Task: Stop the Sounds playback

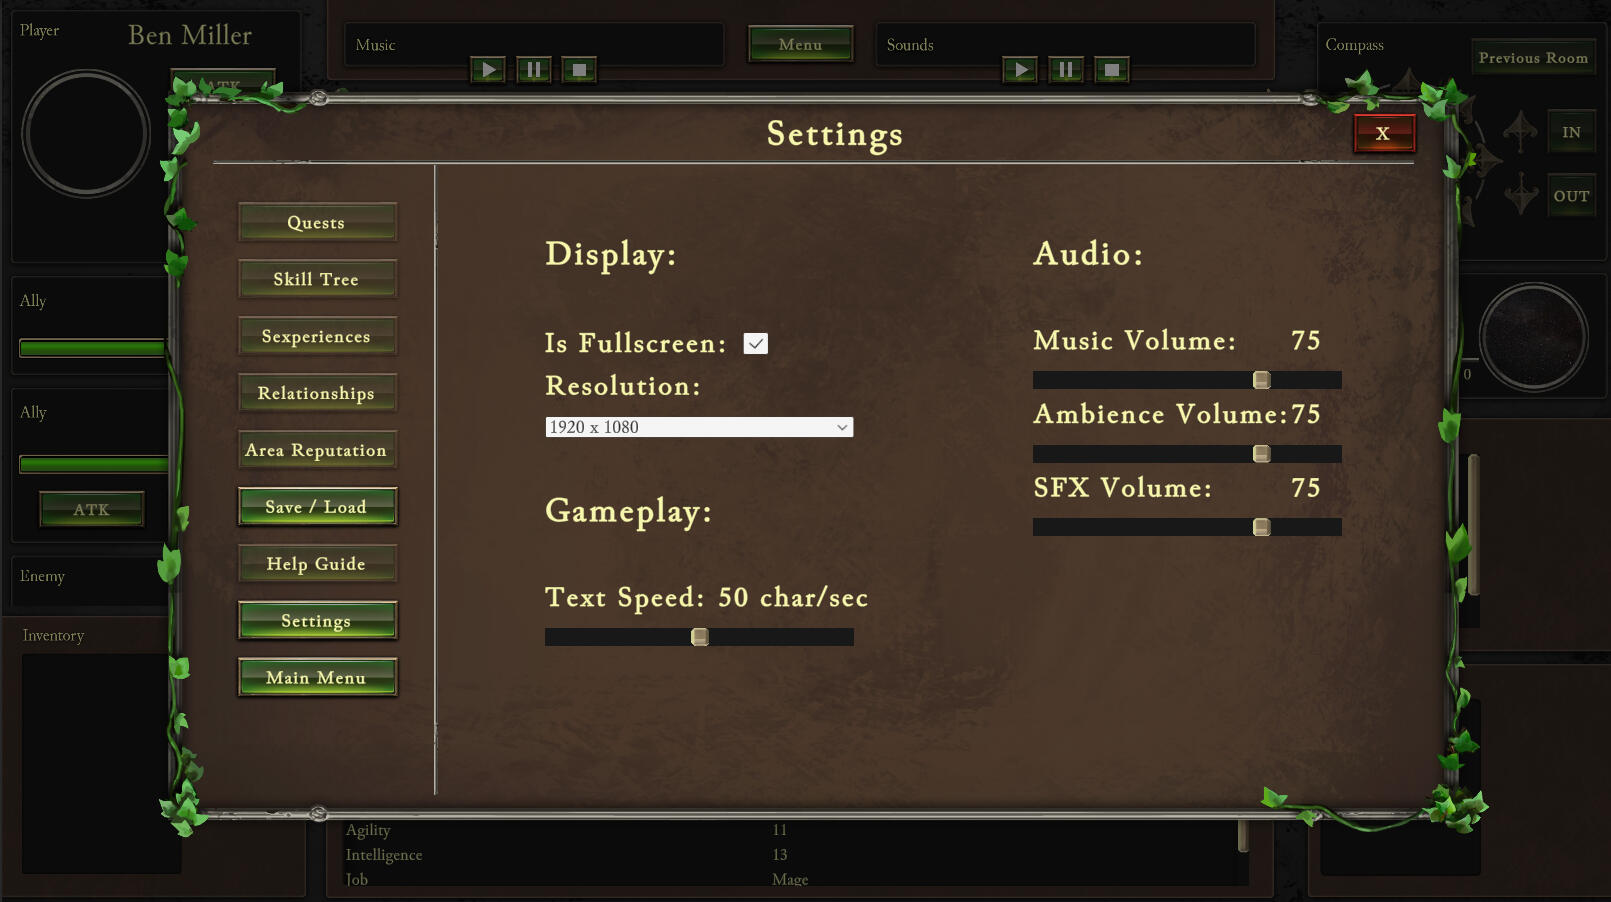Action: pyautogui.click(x=1111, y=70)
